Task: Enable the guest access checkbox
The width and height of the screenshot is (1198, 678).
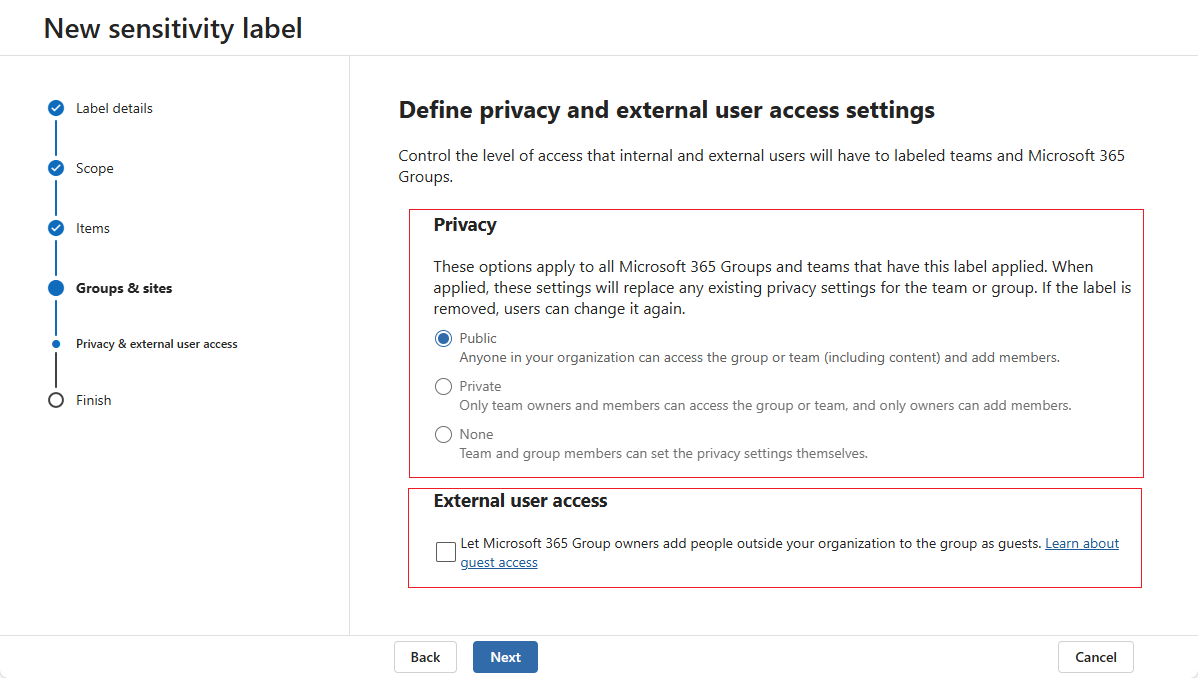Action: tap(445, 551)
